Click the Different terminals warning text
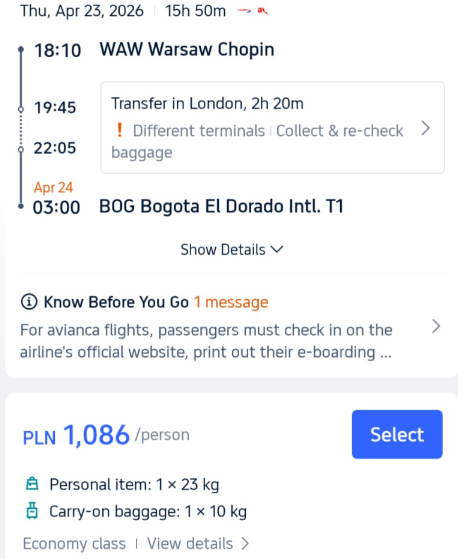Image resolution: width=467 pixels, height=559 pixels. pos(199,131)
